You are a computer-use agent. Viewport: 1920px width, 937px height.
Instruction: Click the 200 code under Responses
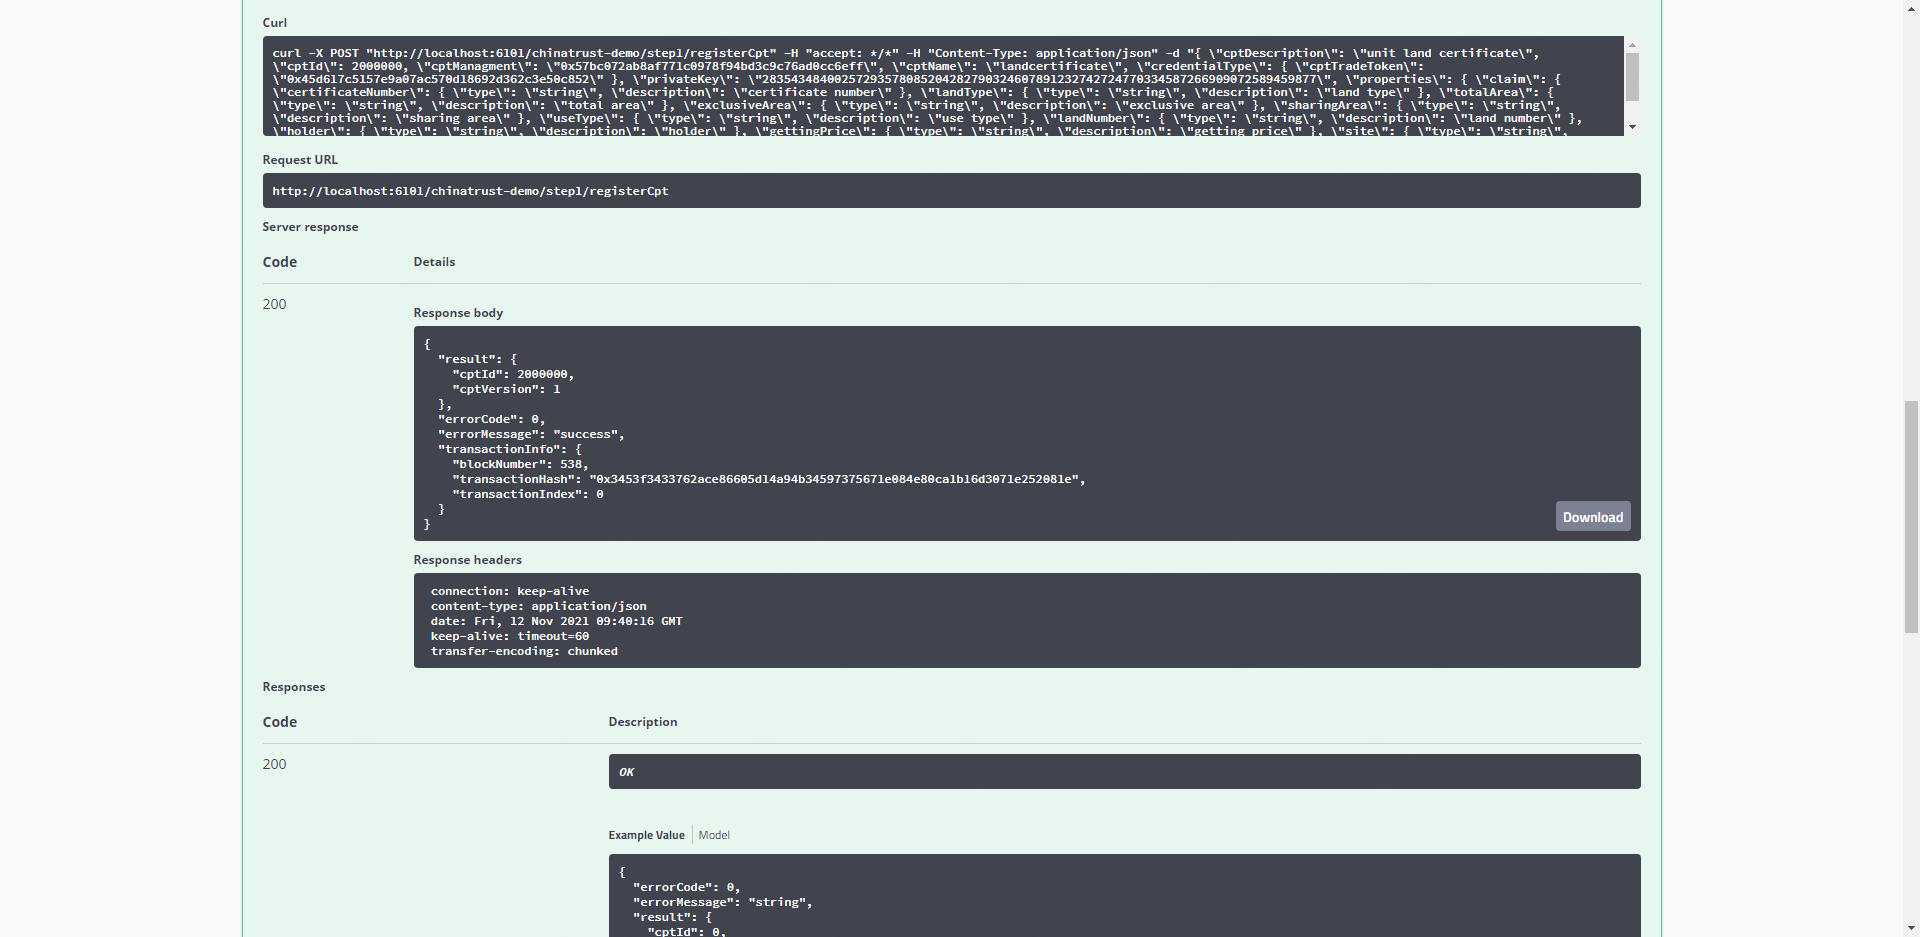[x=274, y=764]
